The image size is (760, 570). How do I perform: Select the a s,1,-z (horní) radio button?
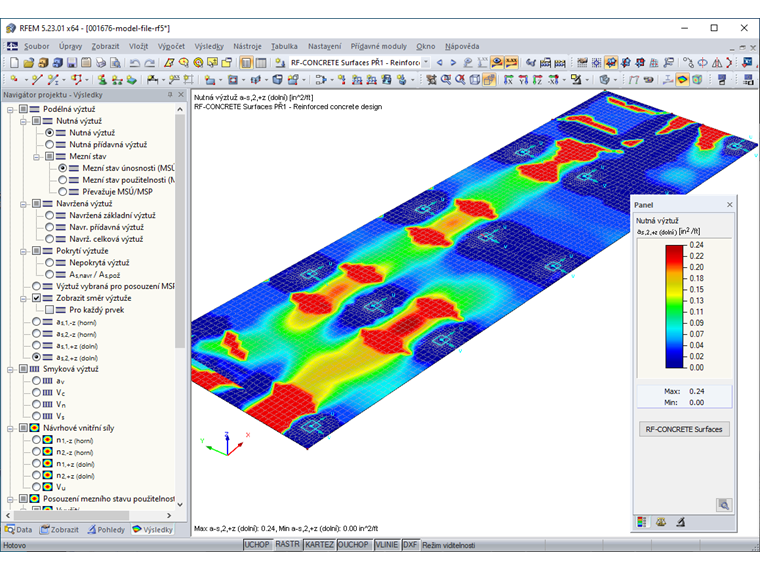tap(36, 321)
